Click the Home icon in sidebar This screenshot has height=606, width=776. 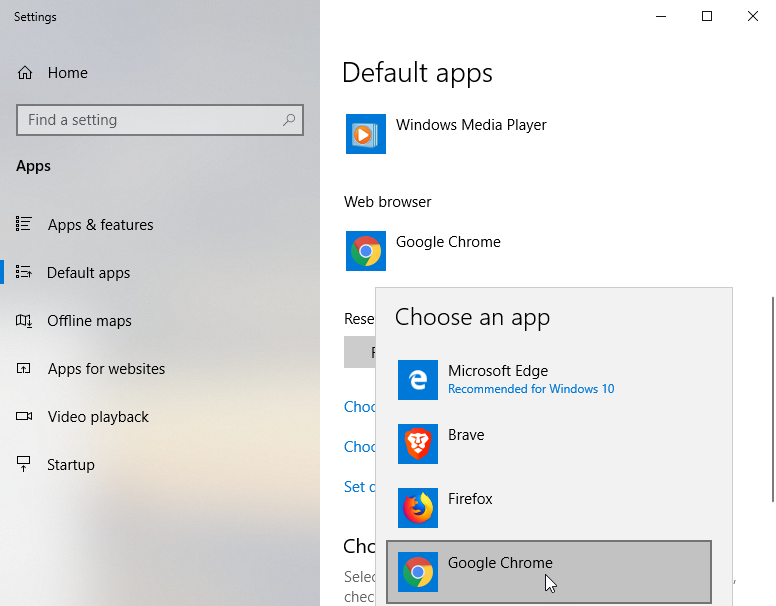point(25,73)
